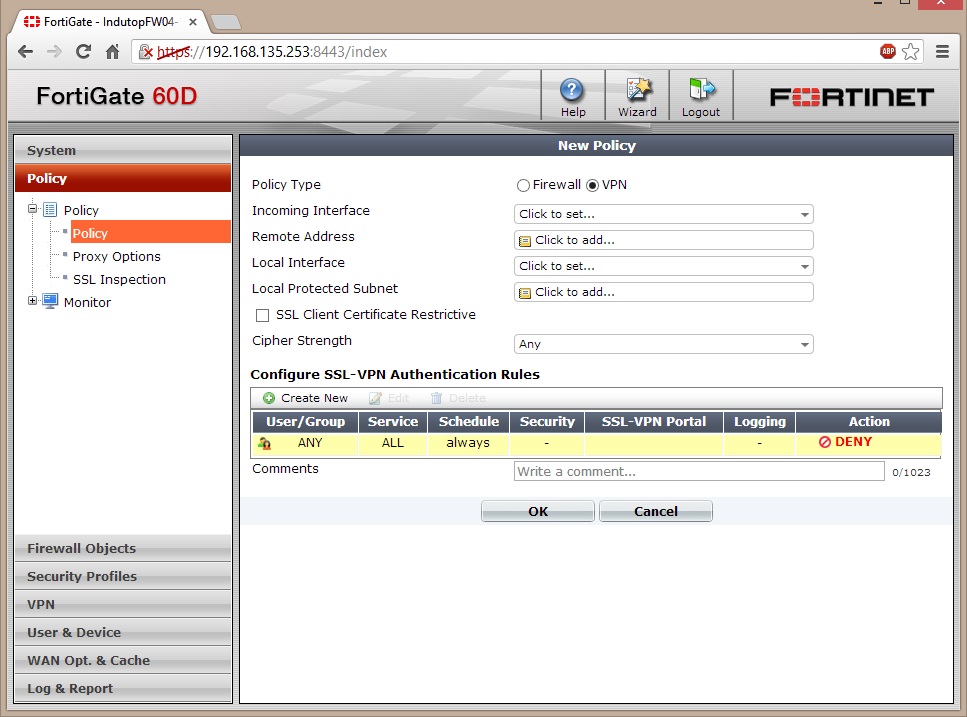Click the 'ALL' service cell
This screenshot has height=717, width=967.
pyautogui.click(x=392, y=443)
